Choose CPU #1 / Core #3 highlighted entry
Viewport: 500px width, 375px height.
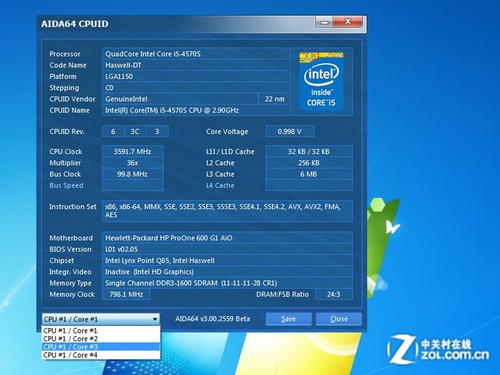coord(101,347)
